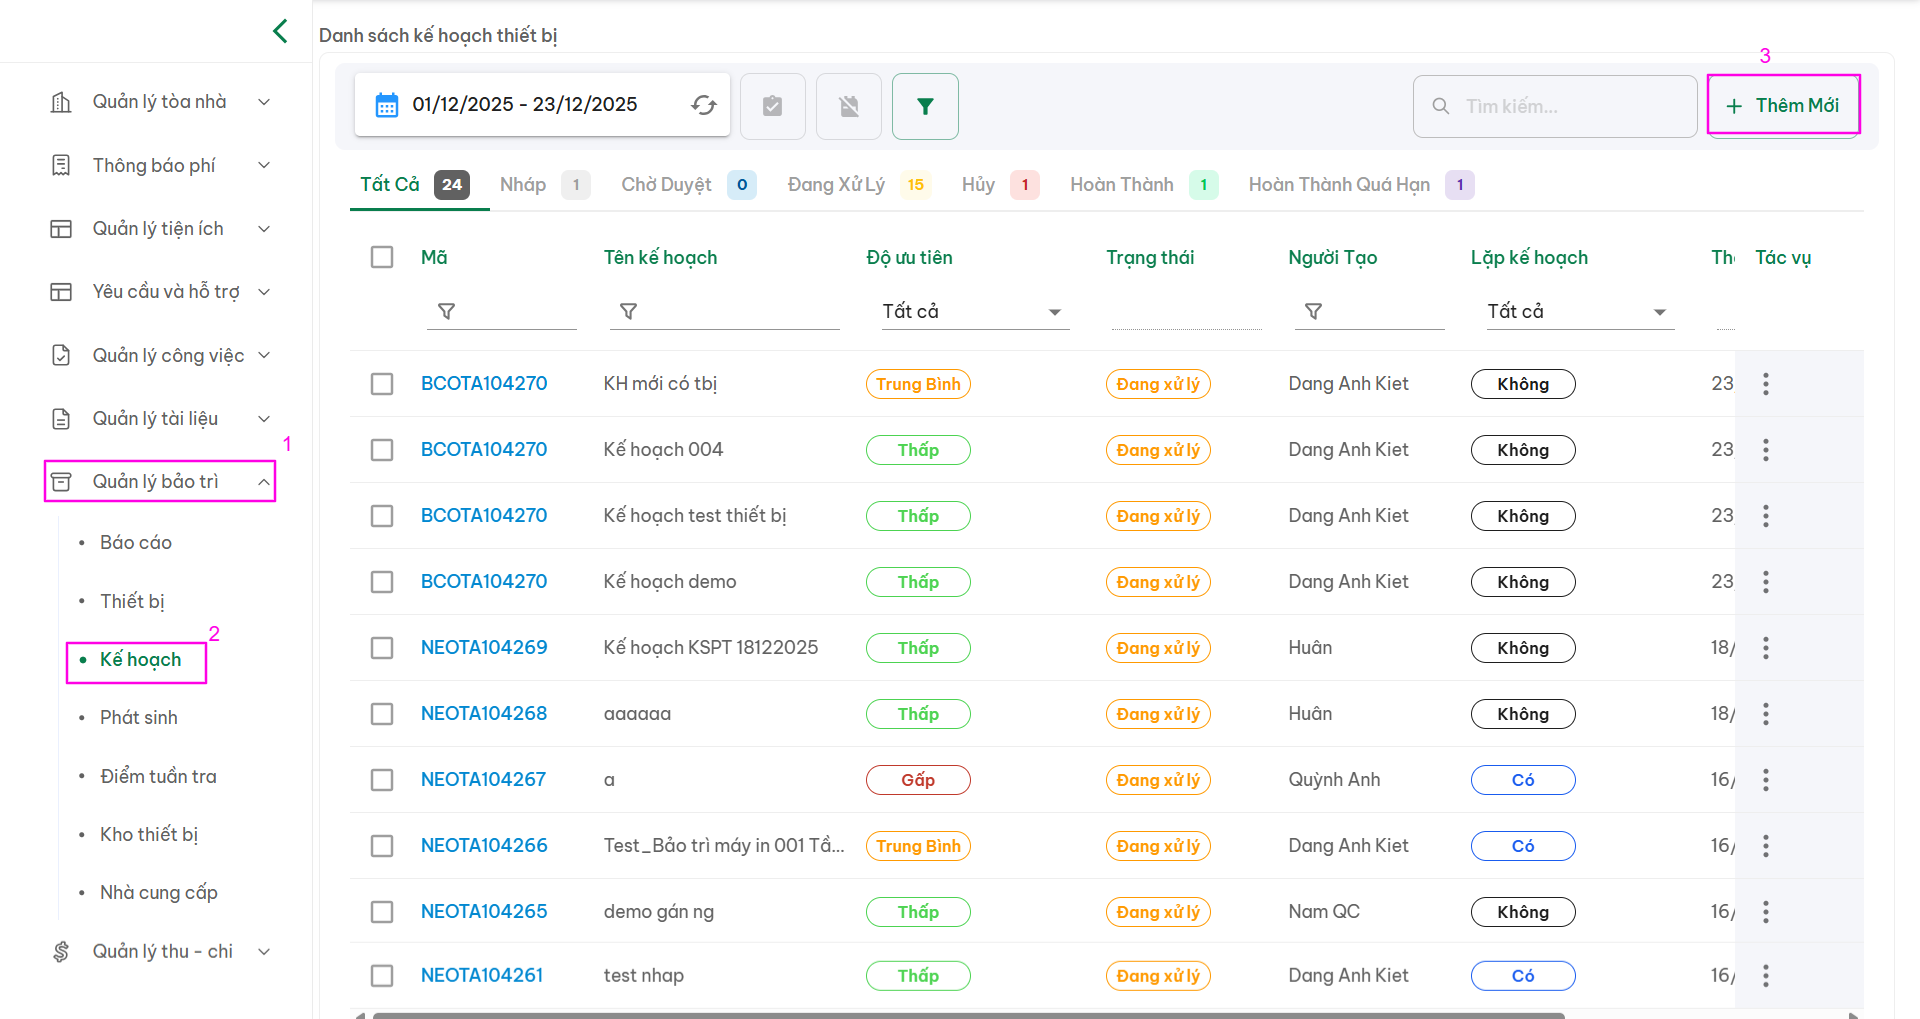Open plan link NEOTA104266
Image resolution: width=1920 pixels, height=1019 pixels.
484,846
